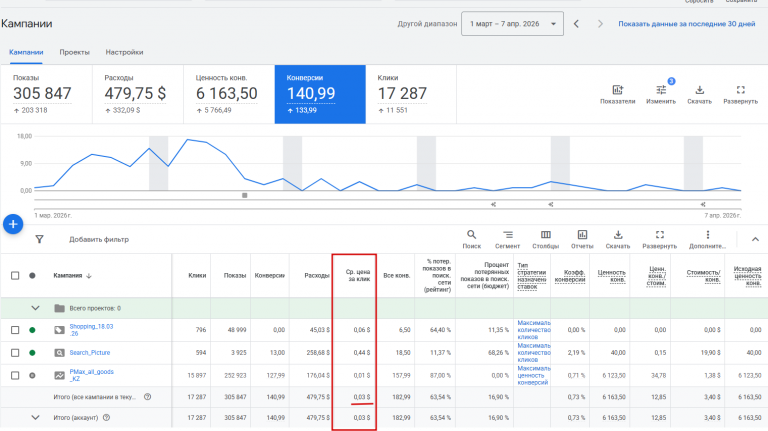Click Shopping campaign type icon
Image resolution: width=768 pixels, height=431 pixels.
pos(59,330)
